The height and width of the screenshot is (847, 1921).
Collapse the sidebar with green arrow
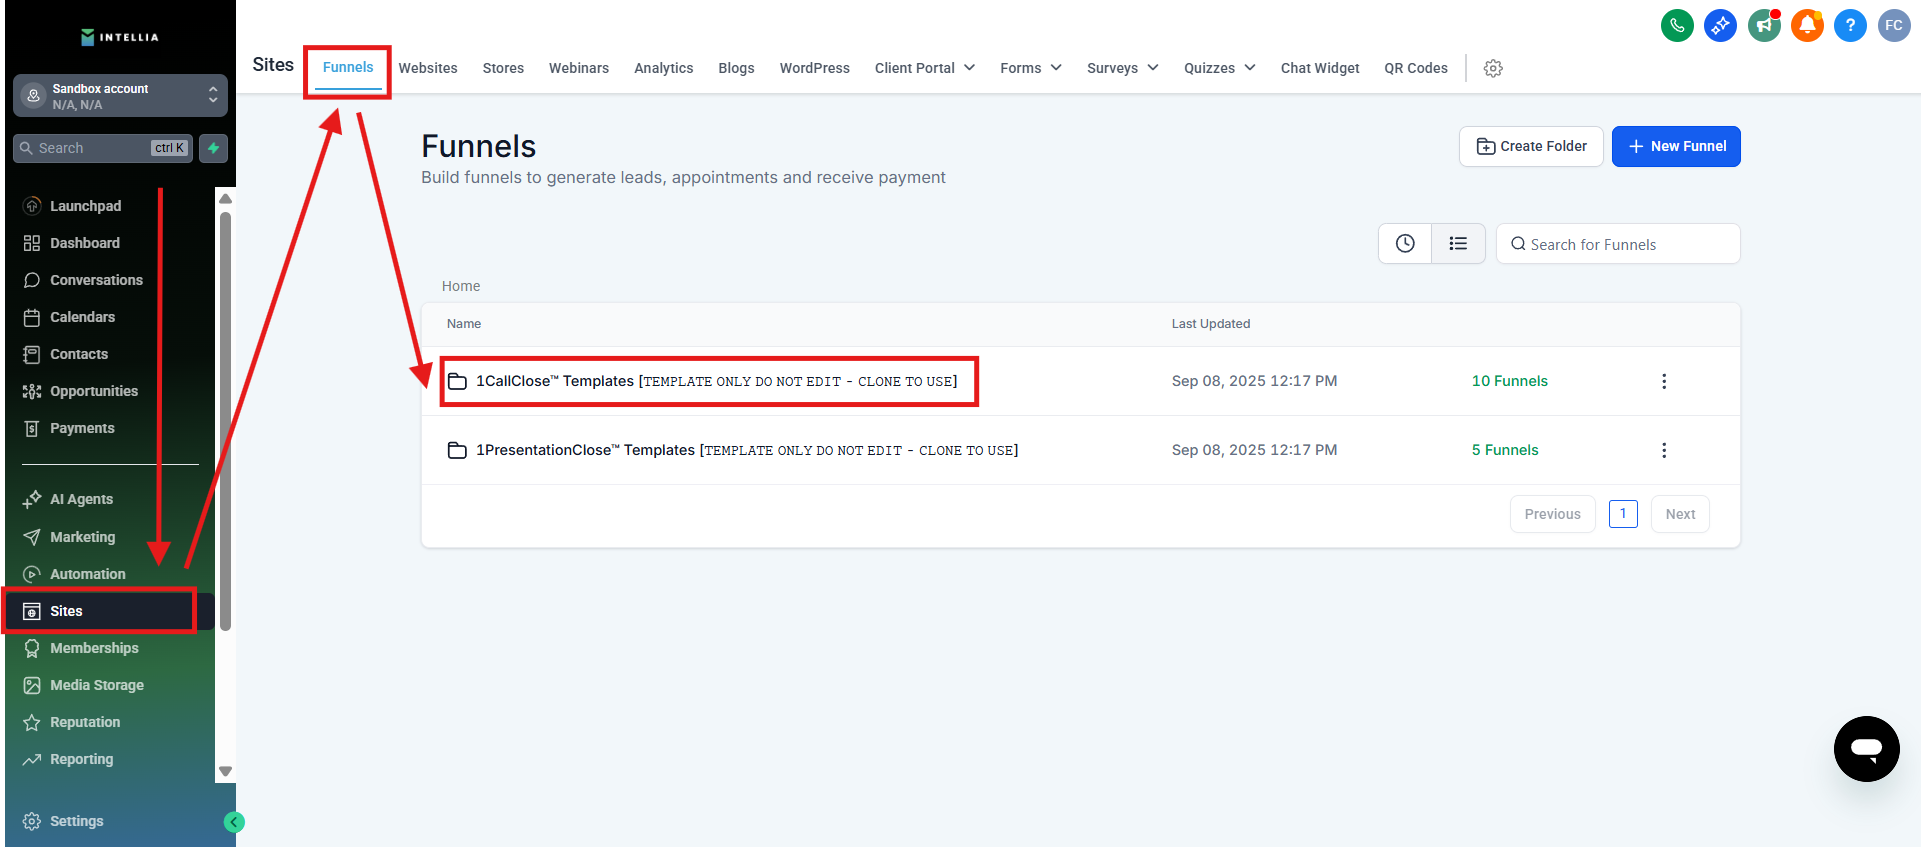pyautogui.click(x=234, y=822)
